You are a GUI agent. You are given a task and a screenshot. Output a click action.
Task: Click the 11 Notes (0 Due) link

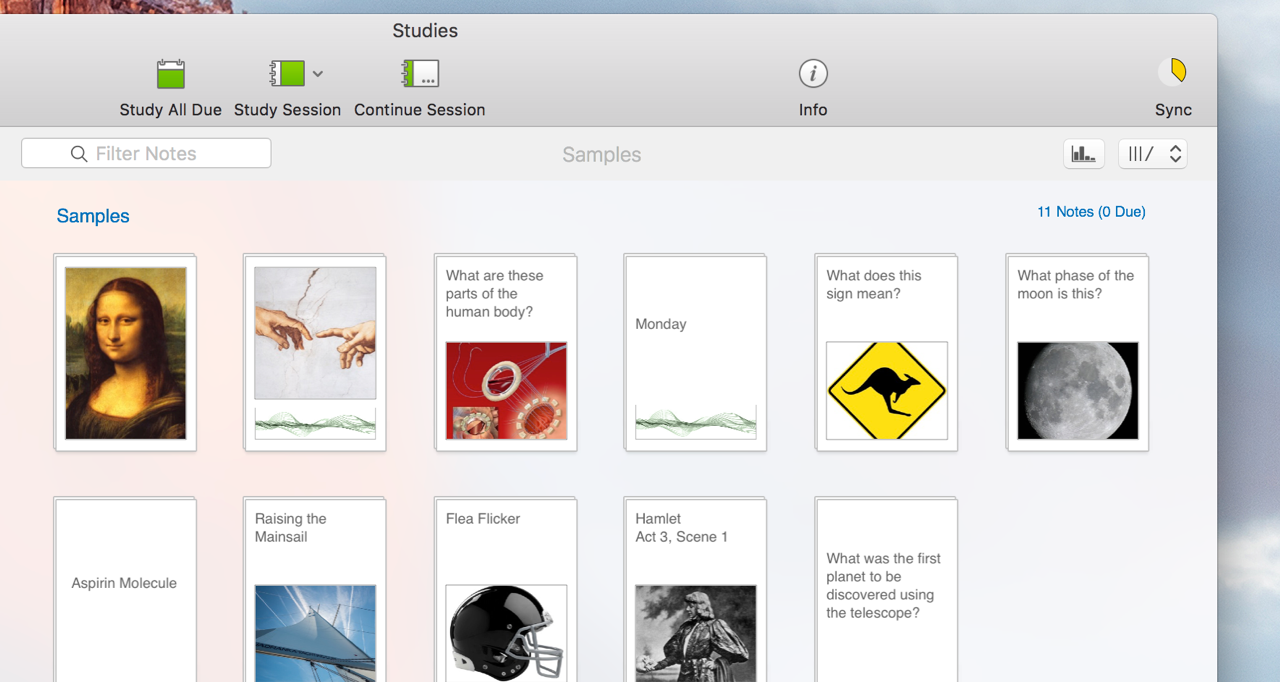point(1091,212)
